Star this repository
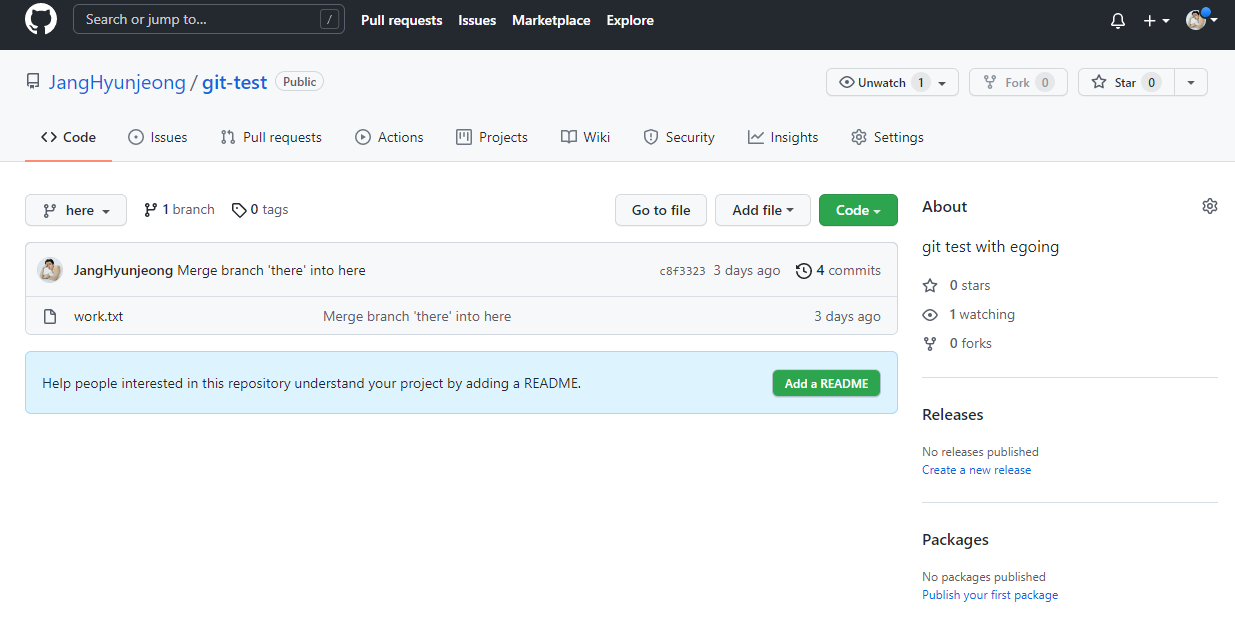Screen dimensions: 1235x629 tap(1125, 82)
